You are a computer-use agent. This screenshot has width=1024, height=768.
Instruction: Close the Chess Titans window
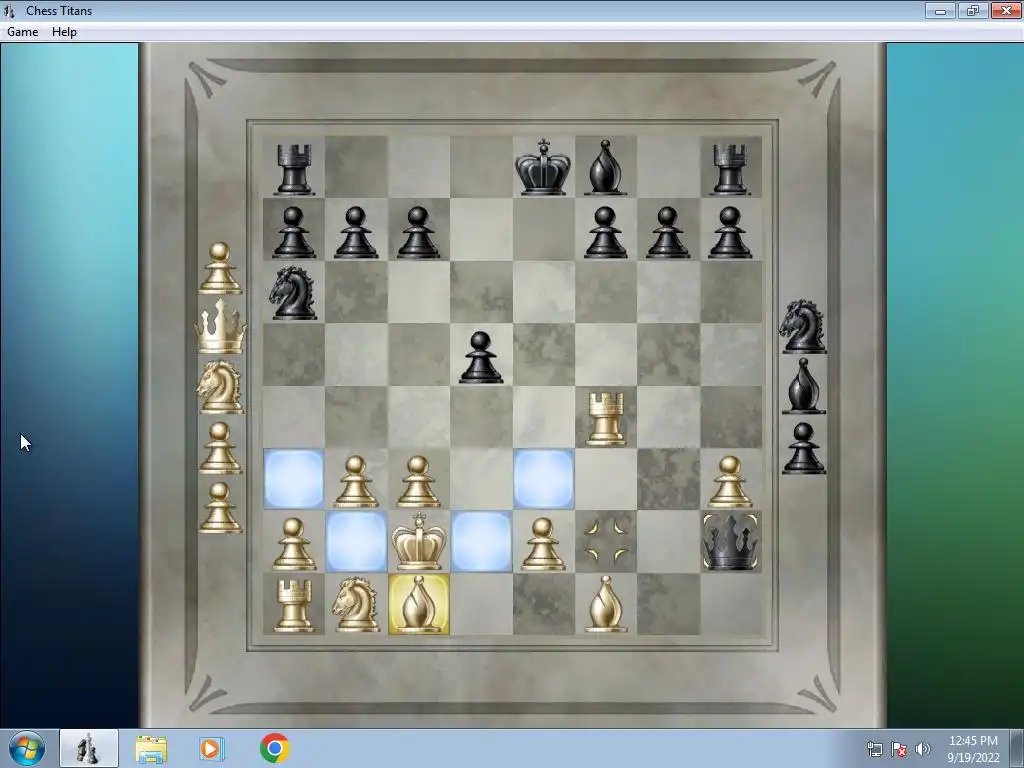[x=1006, y=10]
